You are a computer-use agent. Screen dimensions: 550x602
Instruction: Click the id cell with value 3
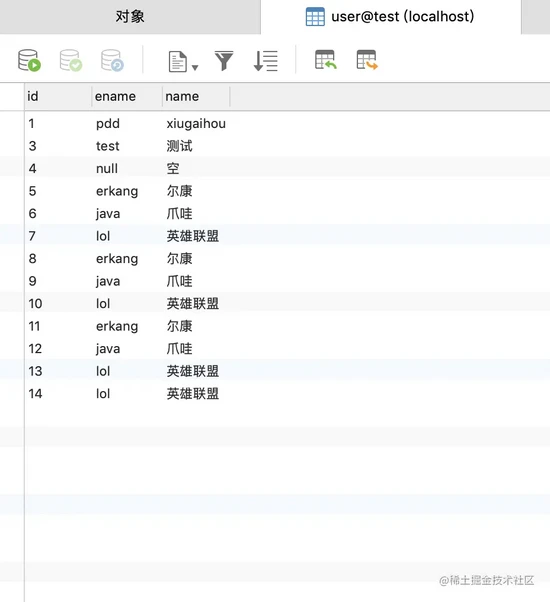coord(32,146)
